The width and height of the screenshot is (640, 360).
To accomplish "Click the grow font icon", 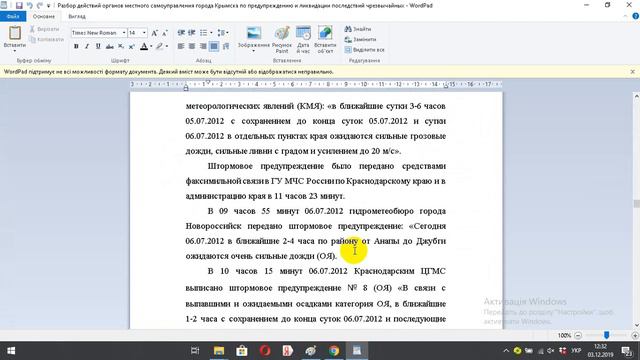I will 154,33.
